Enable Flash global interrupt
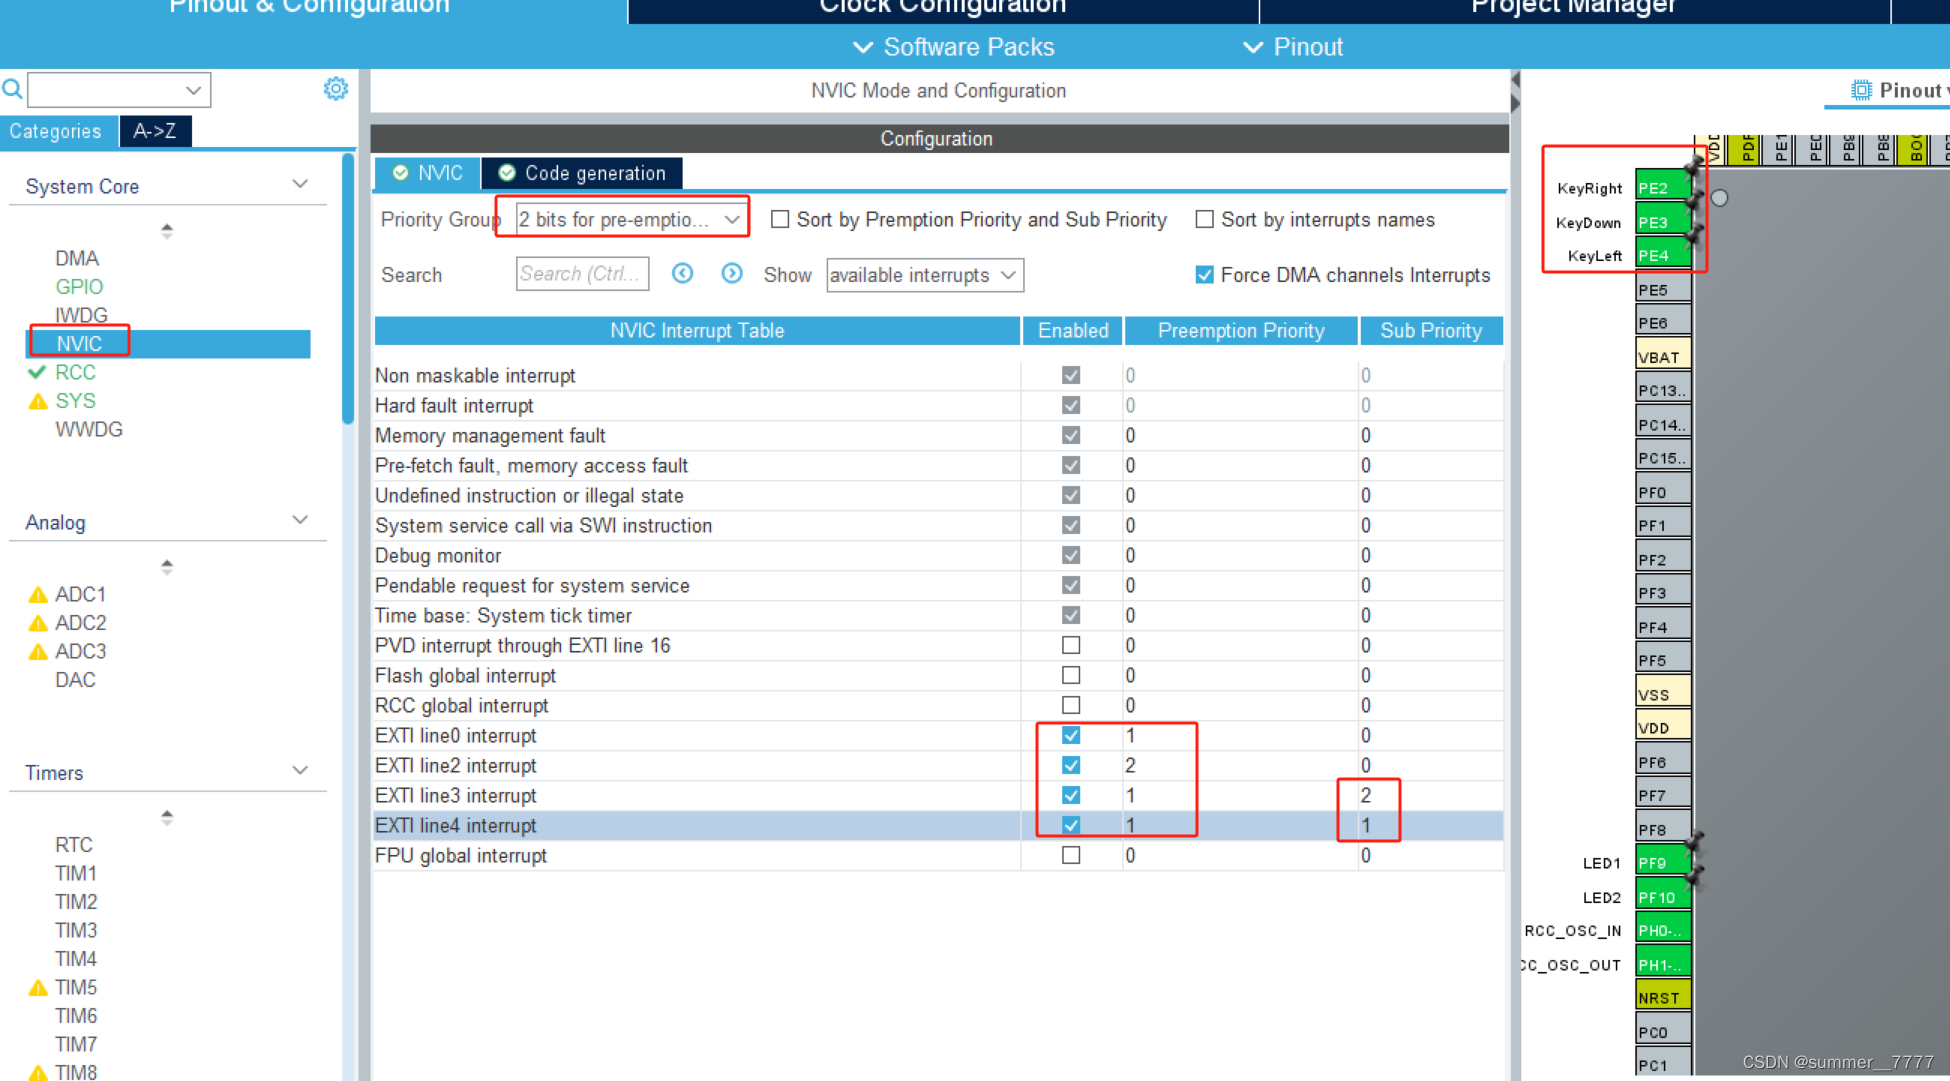The width and height of the screenshot is (1950, 1081). click(x=1071, y=675)
